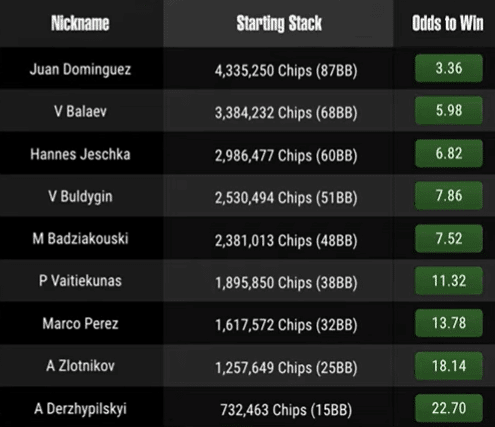Click the 3.36 odds button for Juan Dominguez

(x=449, y=68)
